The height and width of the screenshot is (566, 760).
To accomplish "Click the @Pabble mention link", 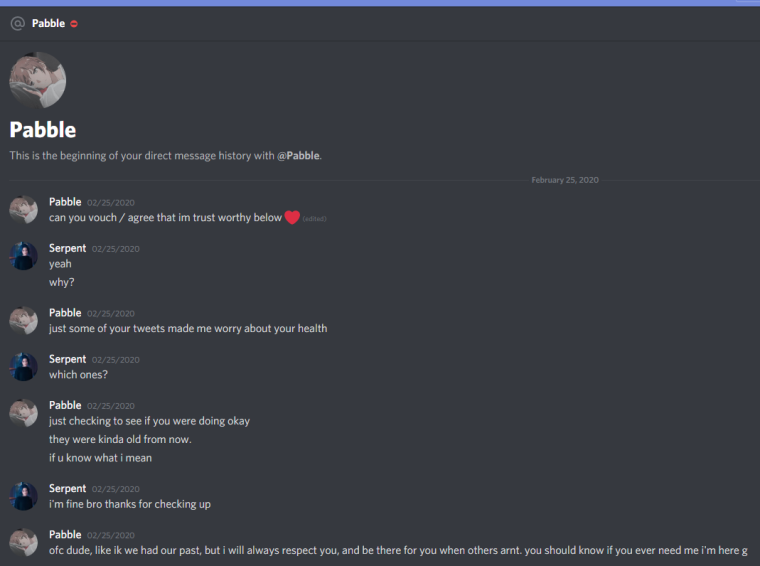I will [x=298, y=156].
